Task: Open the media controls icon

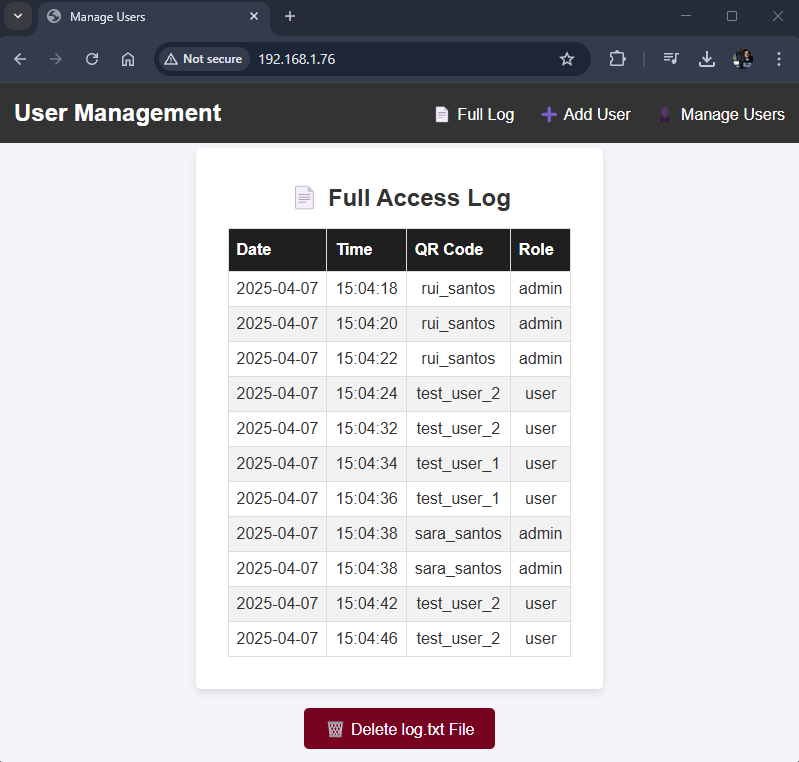Action: (671, 59)
